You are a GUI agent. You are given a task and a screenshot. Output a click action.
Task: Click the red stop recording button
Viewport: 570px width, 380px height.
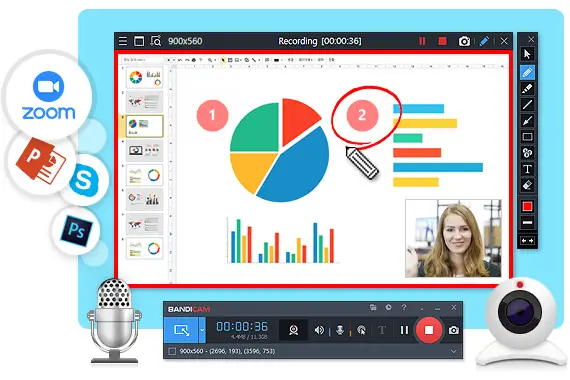[429, 330]
